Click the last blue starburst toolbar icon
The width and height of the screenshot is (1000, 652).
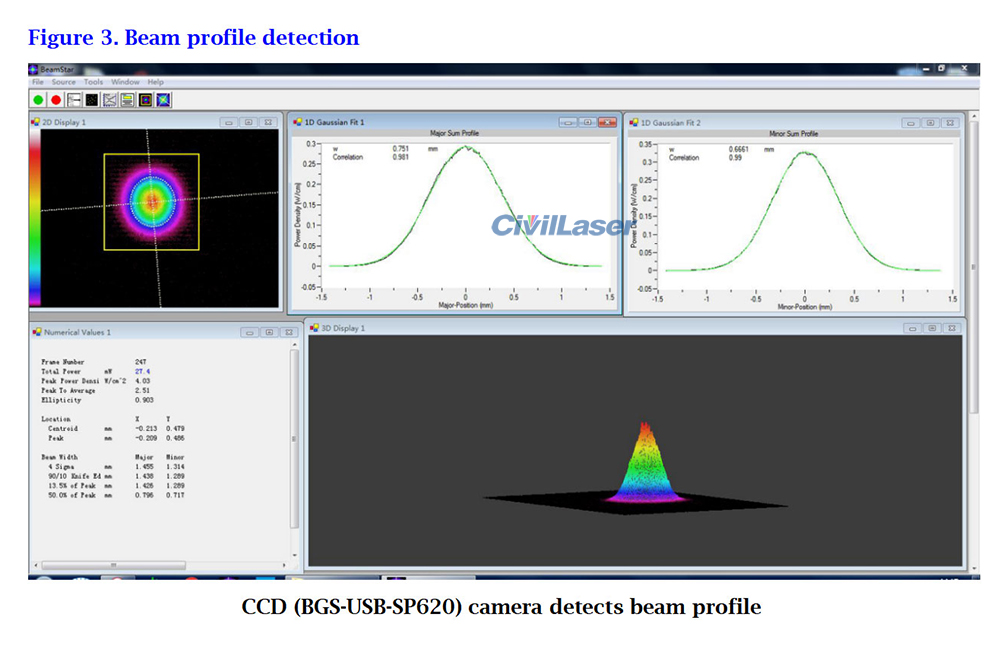click(x=163, y=100)
